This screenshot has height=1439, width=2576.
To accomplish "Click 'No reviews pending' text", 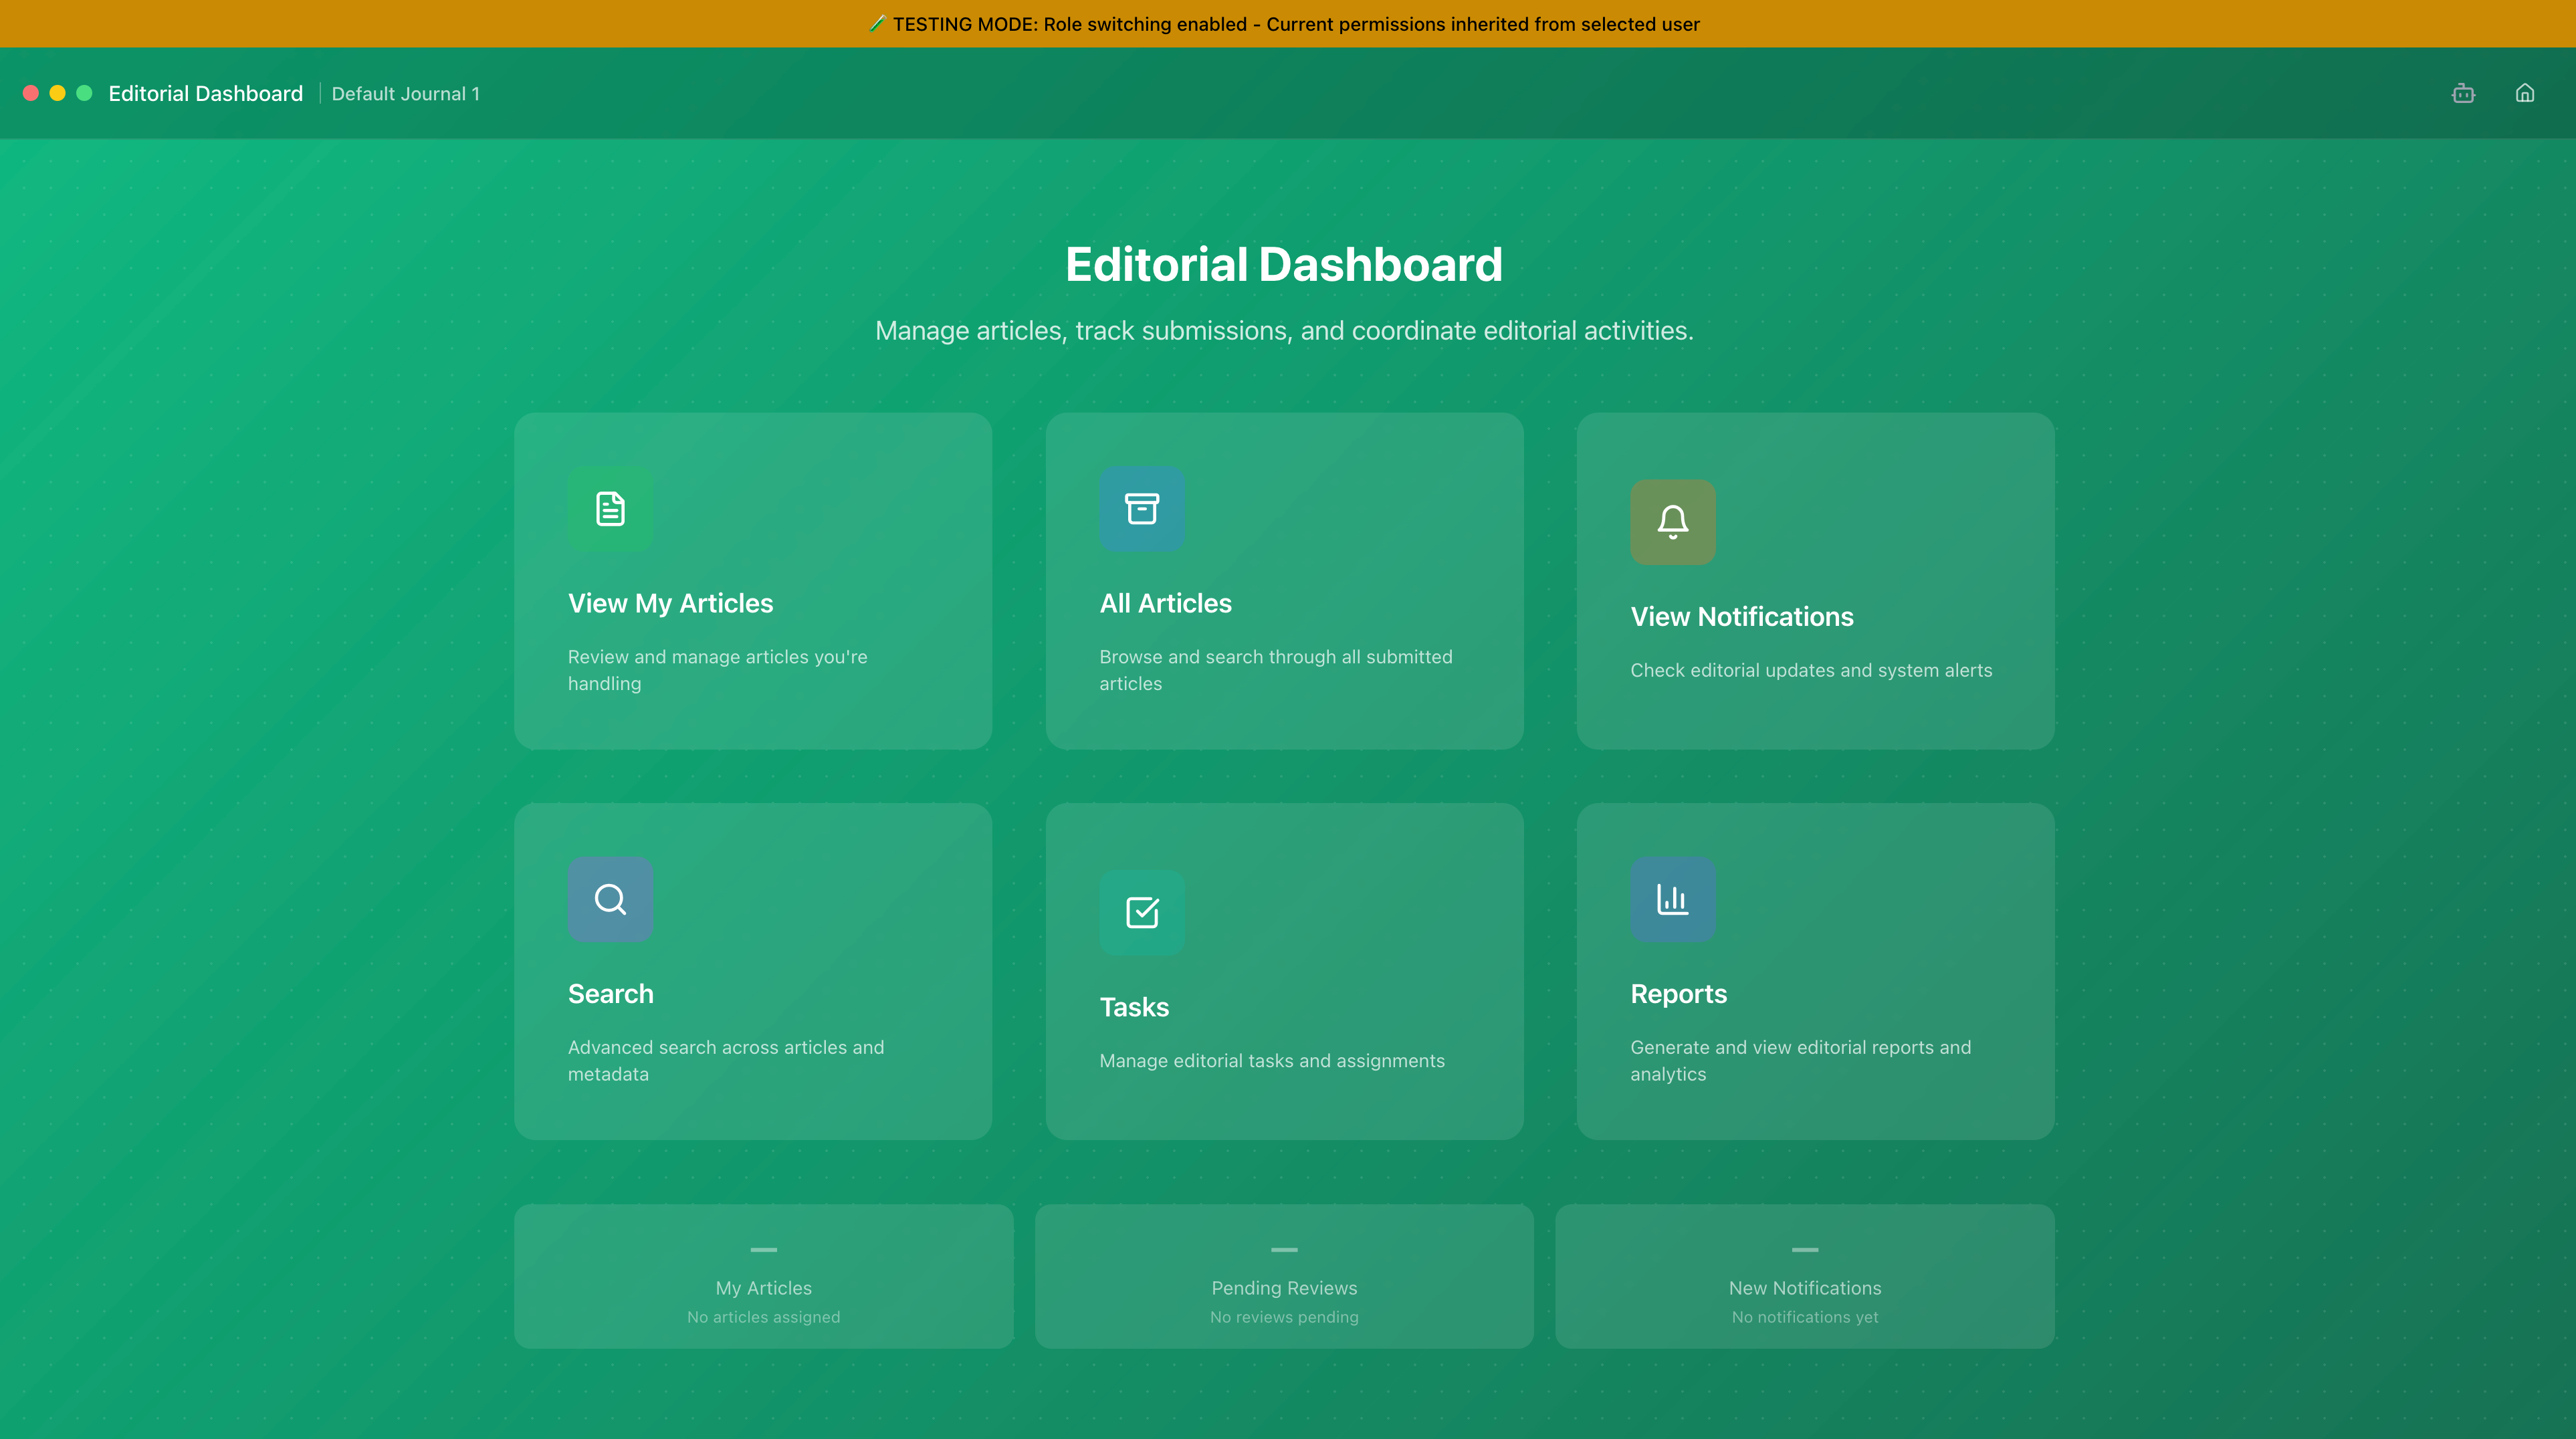I will point(1284,1317).
